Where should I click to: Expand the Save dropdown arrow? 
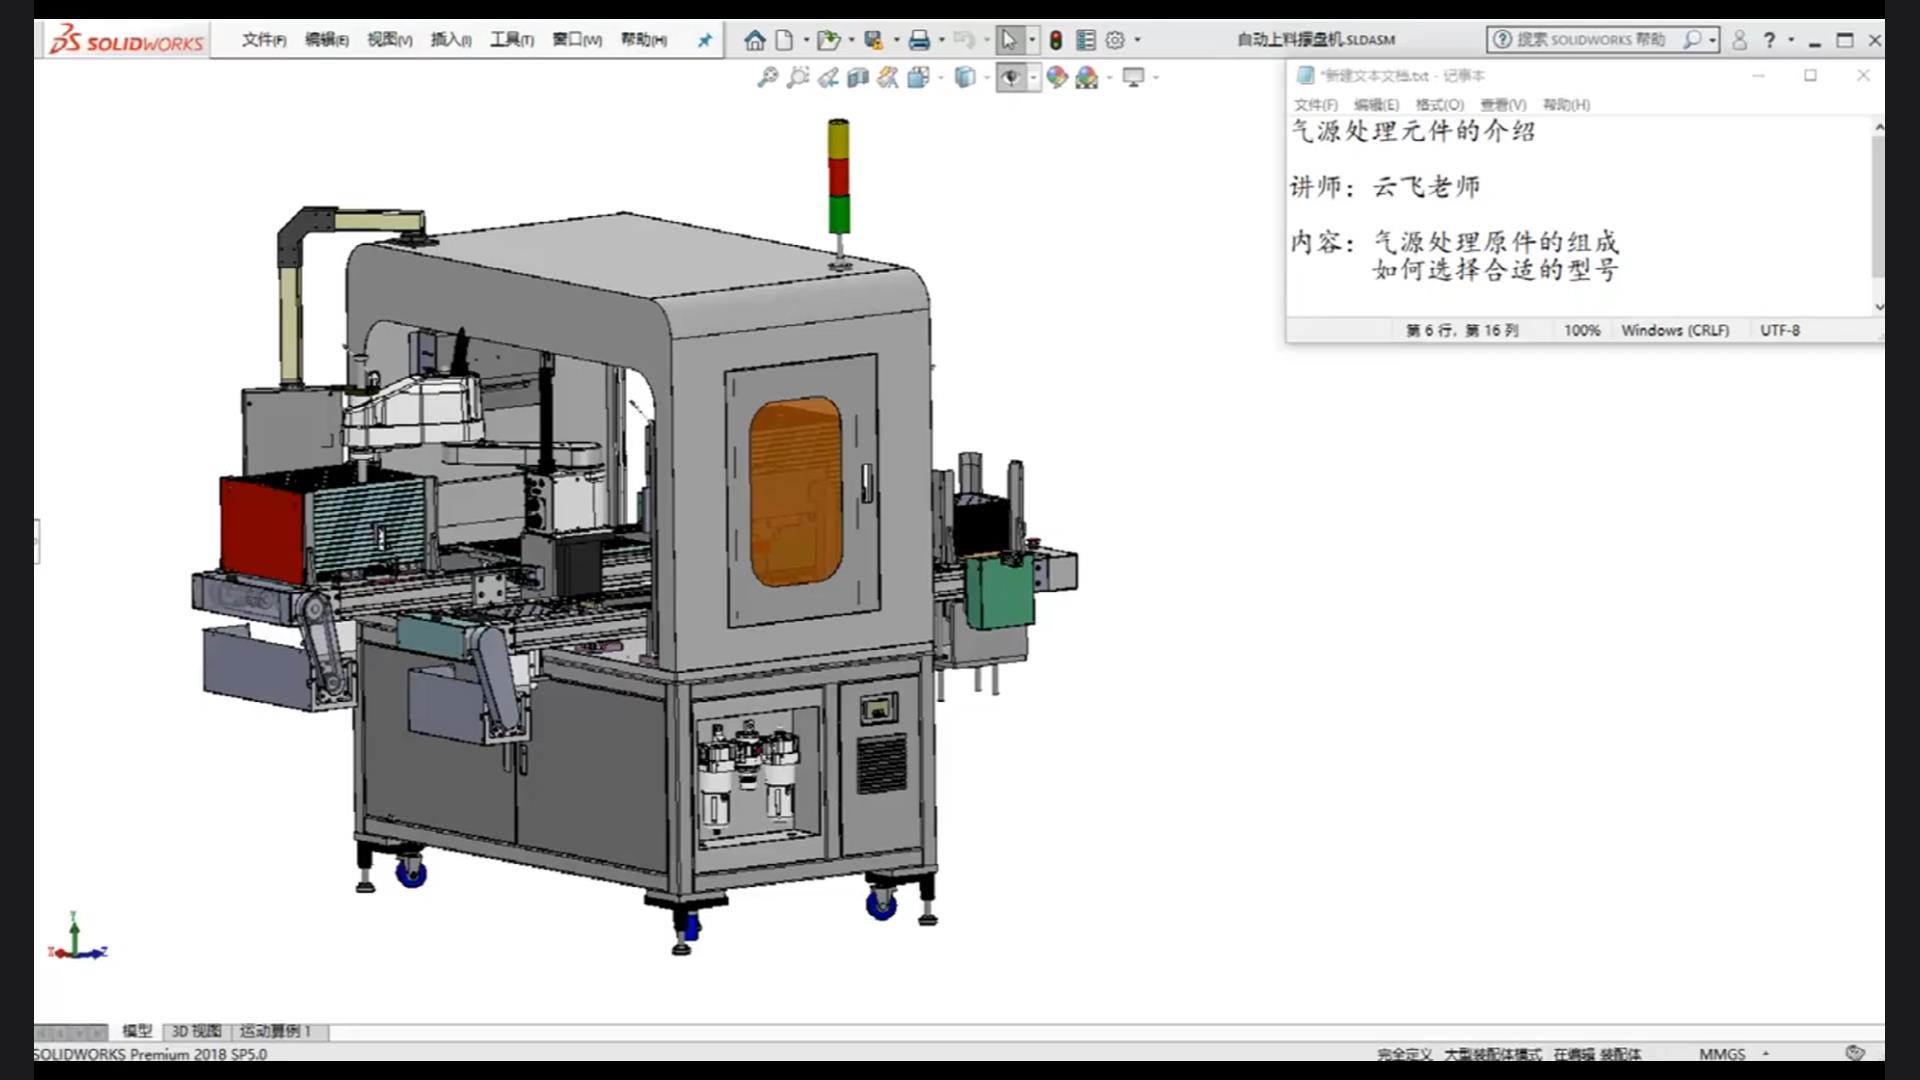pos(896,40)
